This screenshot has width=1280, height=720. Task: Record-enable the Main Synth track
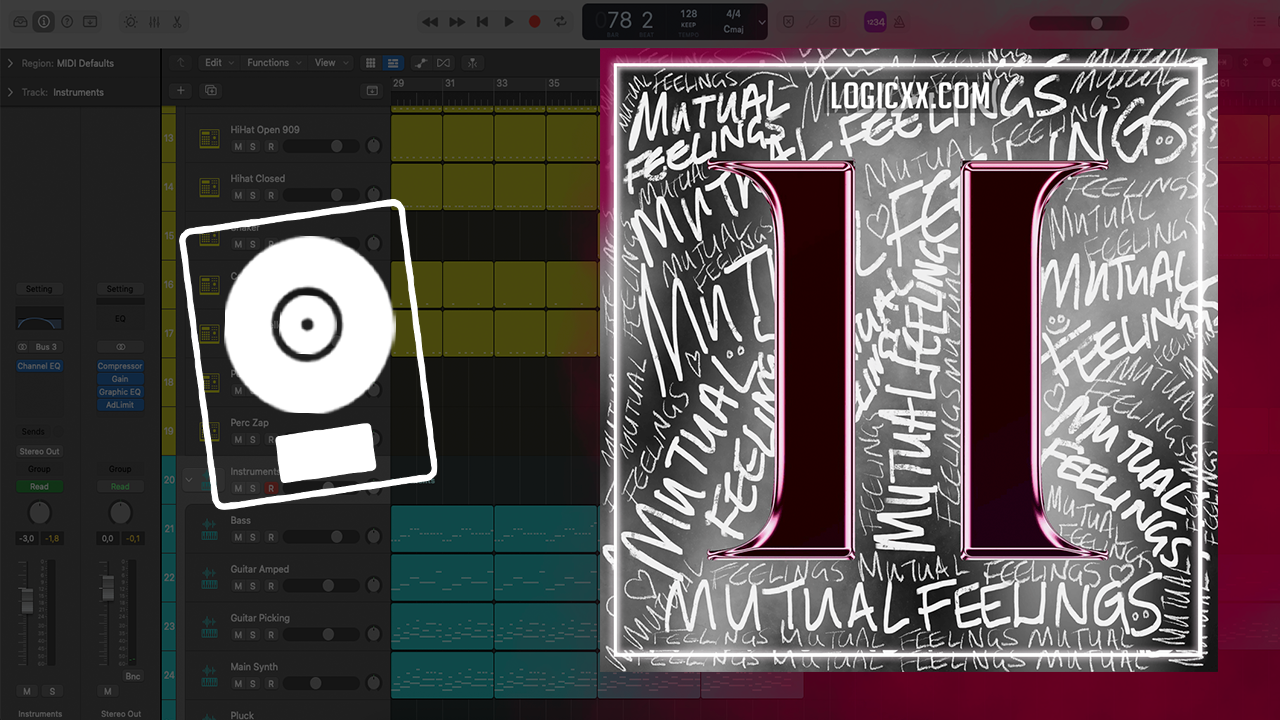point(270,684)
